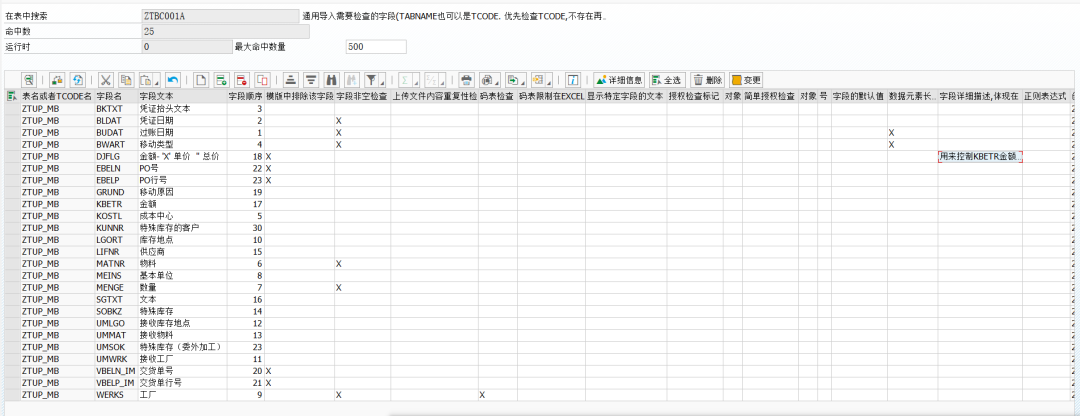The height and width of the screenshot is (416, 1080).
Task: Click the 字段的默认值 column header
Action: coord(859,97)
